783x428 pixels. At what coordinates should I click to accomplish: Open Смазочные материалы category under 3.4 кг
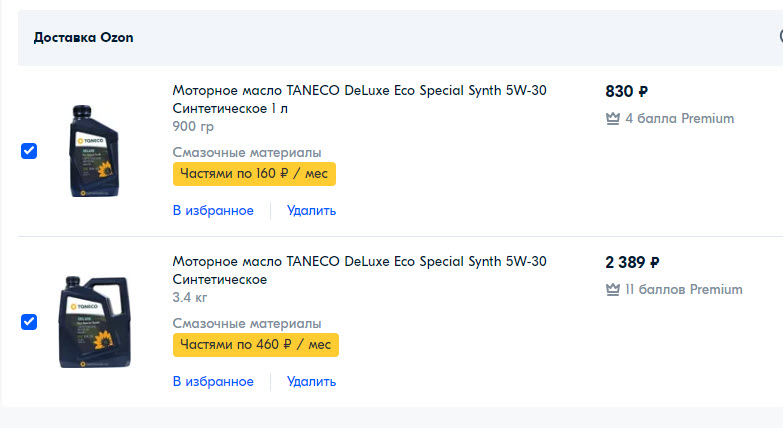pyautogui.click(x=247, y=323)
